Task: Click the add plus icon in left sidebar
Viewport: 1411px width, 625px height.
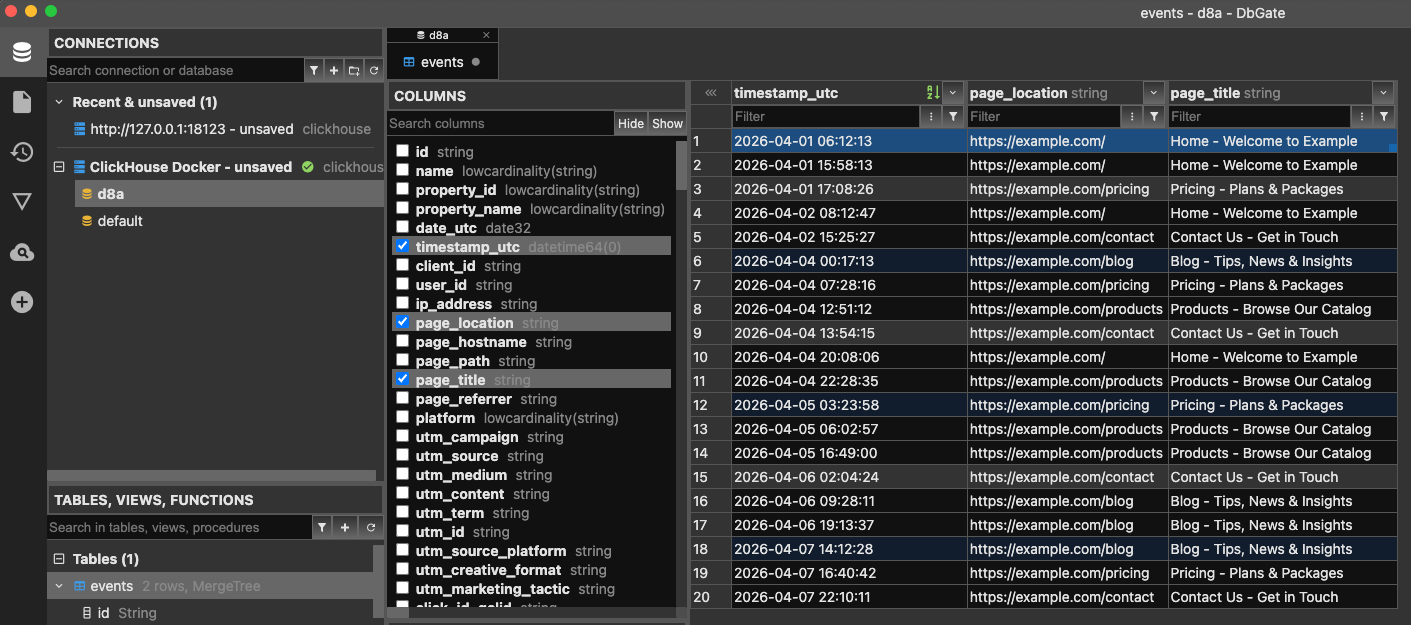Action: click(x=22, y=302)
